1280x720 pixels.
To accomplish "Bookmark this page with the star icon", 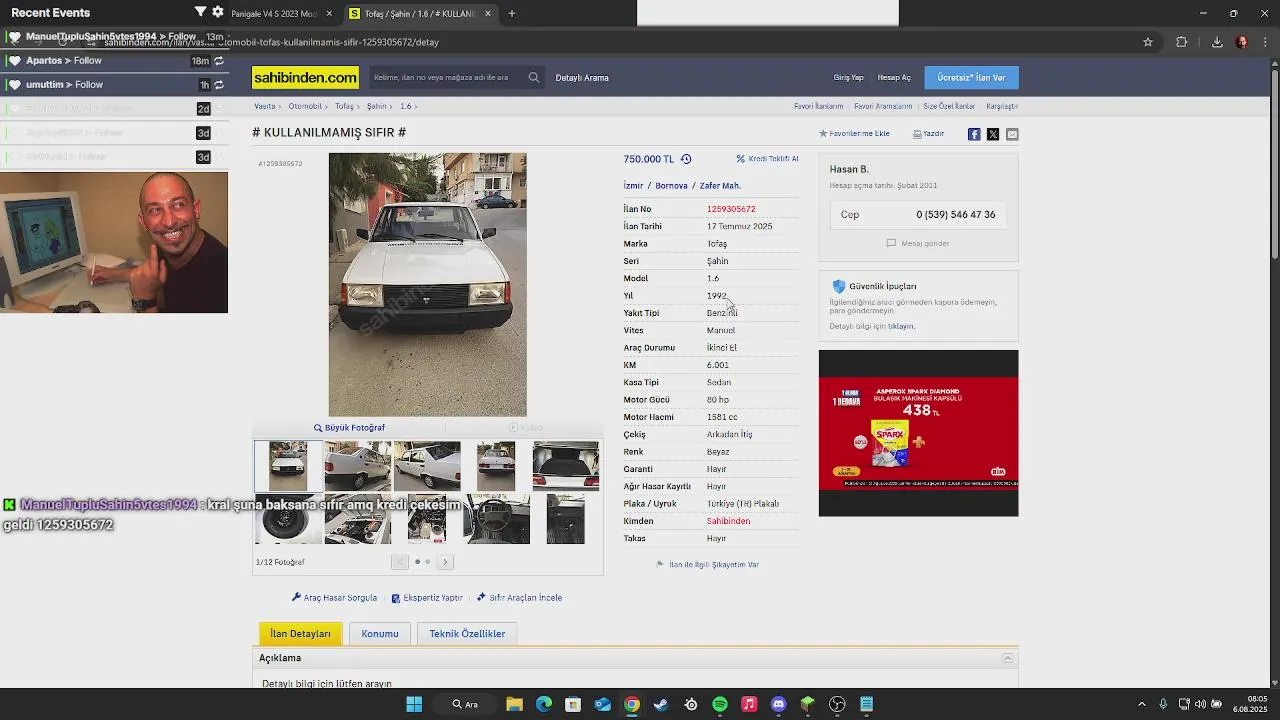I will coord(1148,42).
